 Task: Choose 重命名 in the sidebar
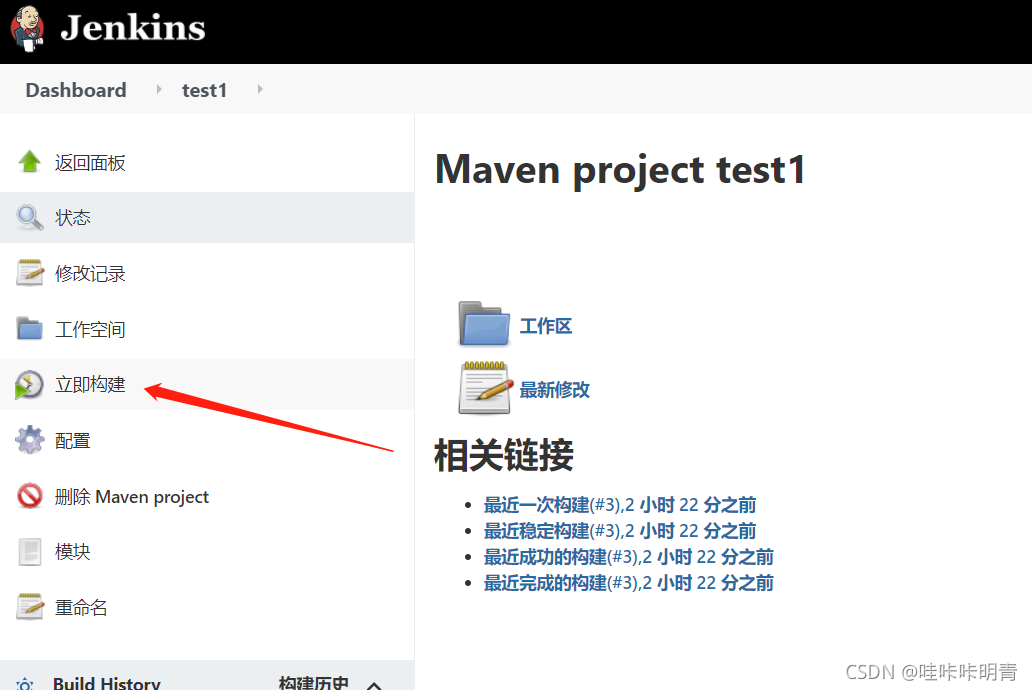click(81, 607)
